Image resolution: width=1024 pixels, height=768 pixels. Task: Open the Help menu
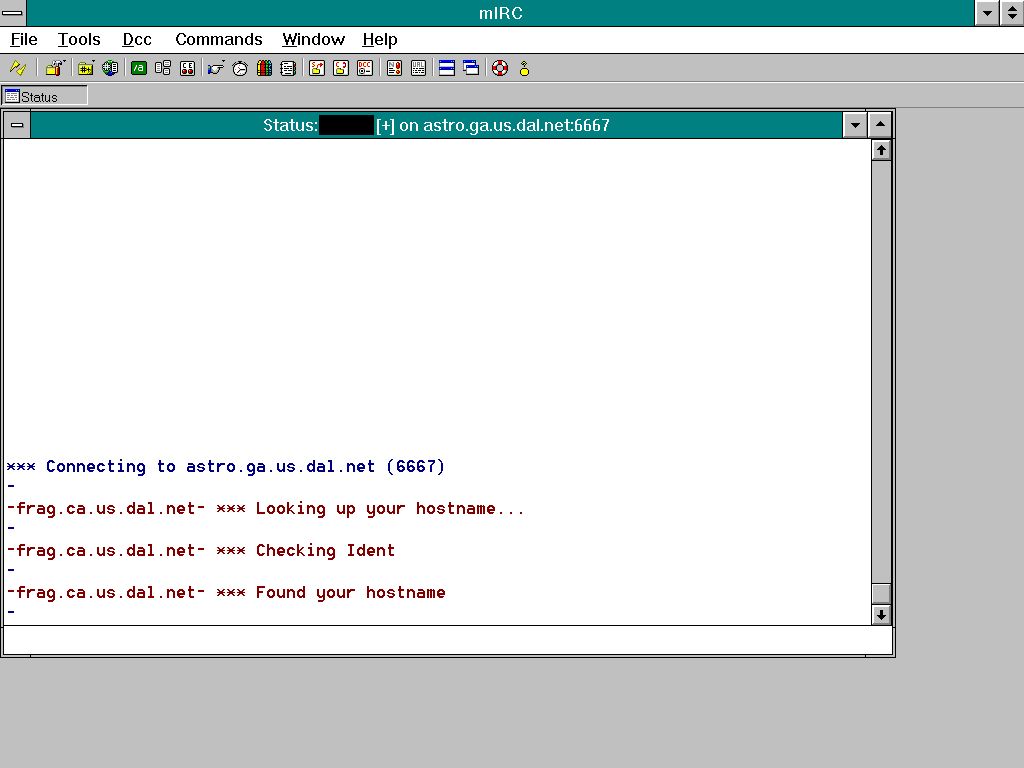[x=380, y=40]
